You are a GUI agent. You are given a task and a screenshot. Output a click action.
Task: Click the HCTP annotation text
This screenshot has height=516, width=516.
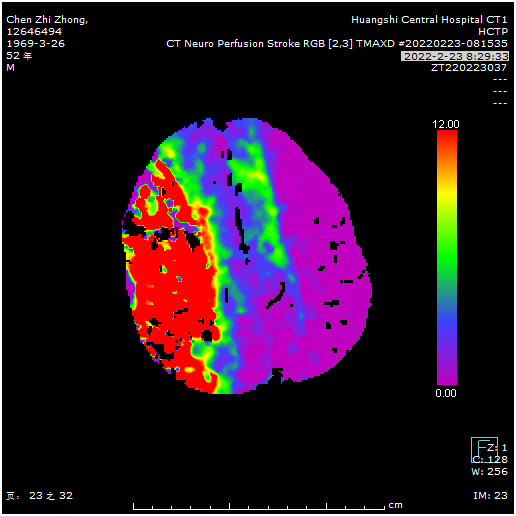pyautogui.click(x=493, y=32)
